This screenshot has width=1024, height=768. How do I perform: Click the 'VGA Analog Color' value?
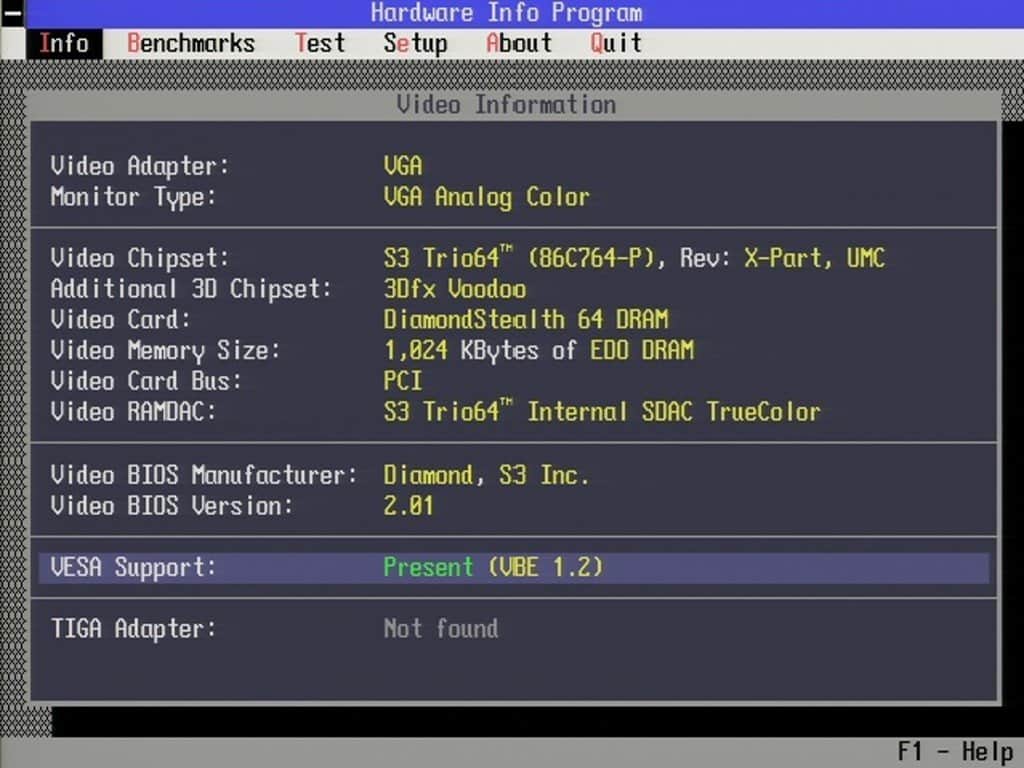pos(487,197)
